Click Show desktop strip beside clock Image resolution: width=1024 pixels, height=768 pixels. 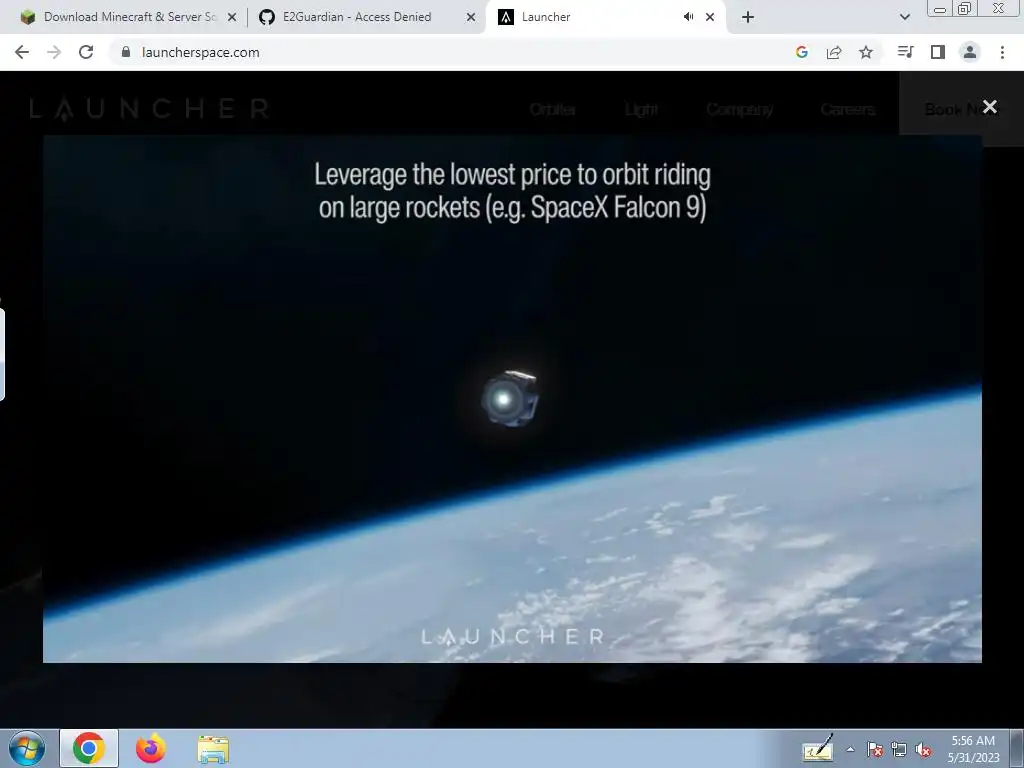point(1017,748)
